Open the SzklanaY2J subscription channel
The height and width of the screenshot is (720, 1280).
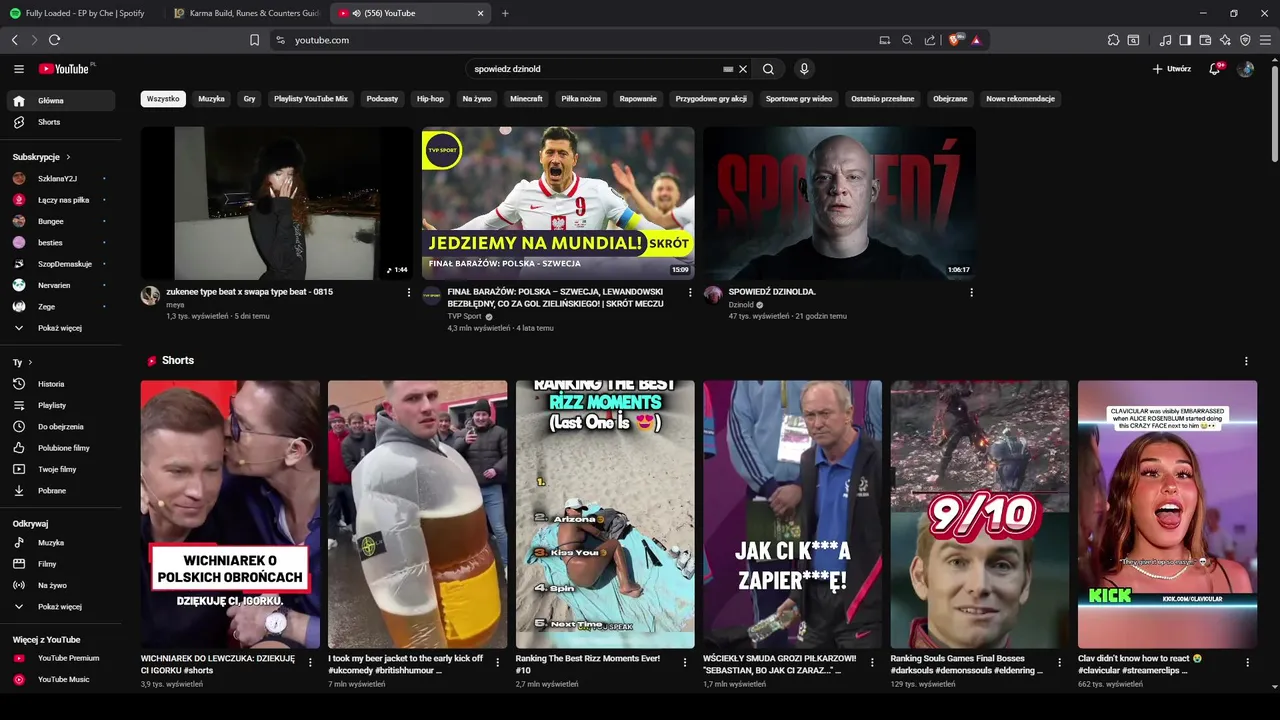click(61, 179)
